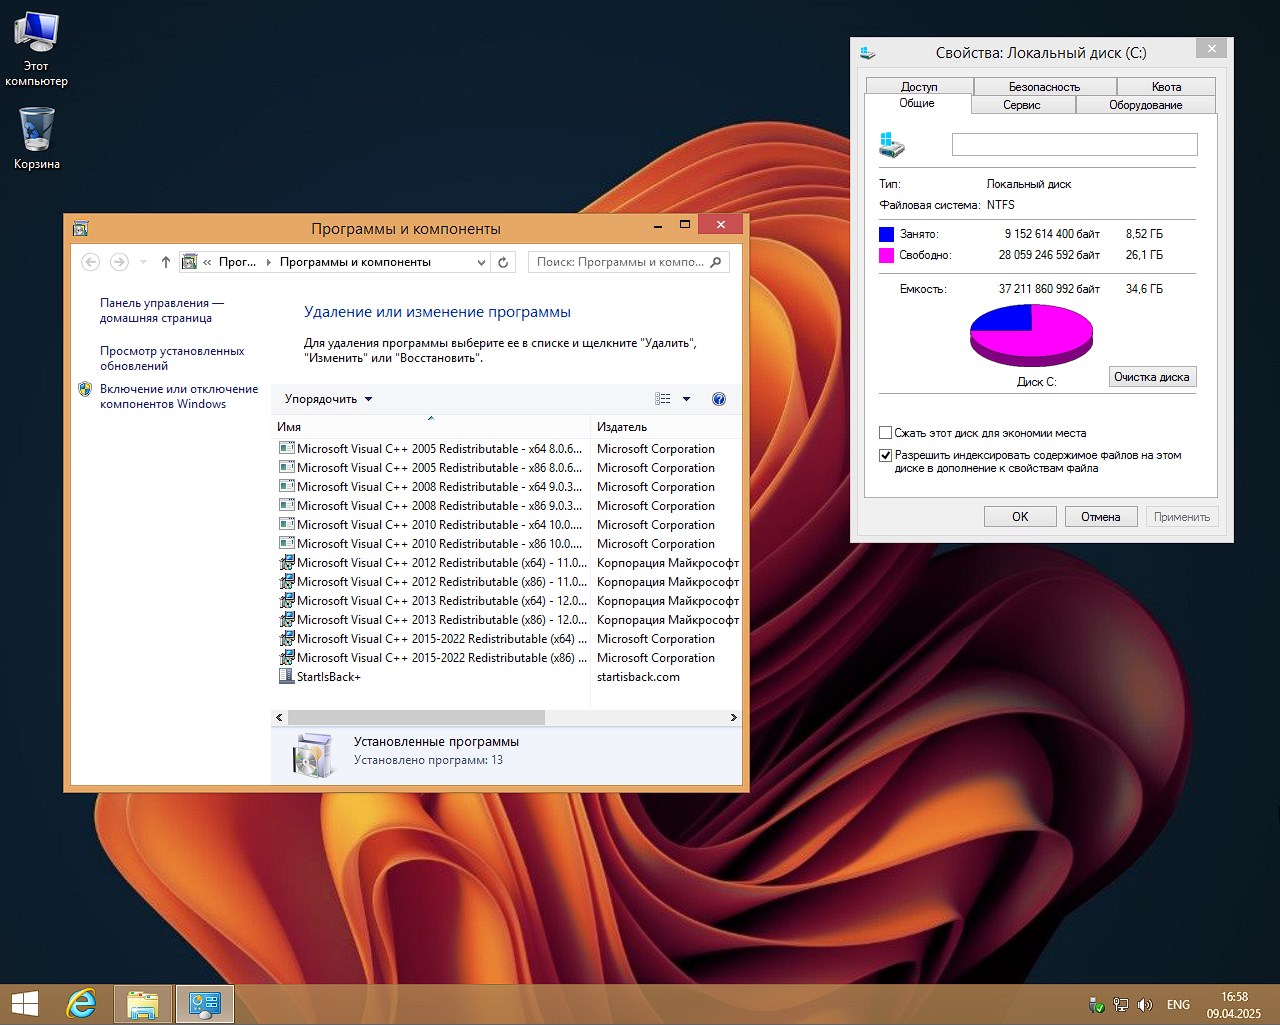Click the disk label input field
Viewport: 1280px width, 1025px height.
(x=1075, y=145)
